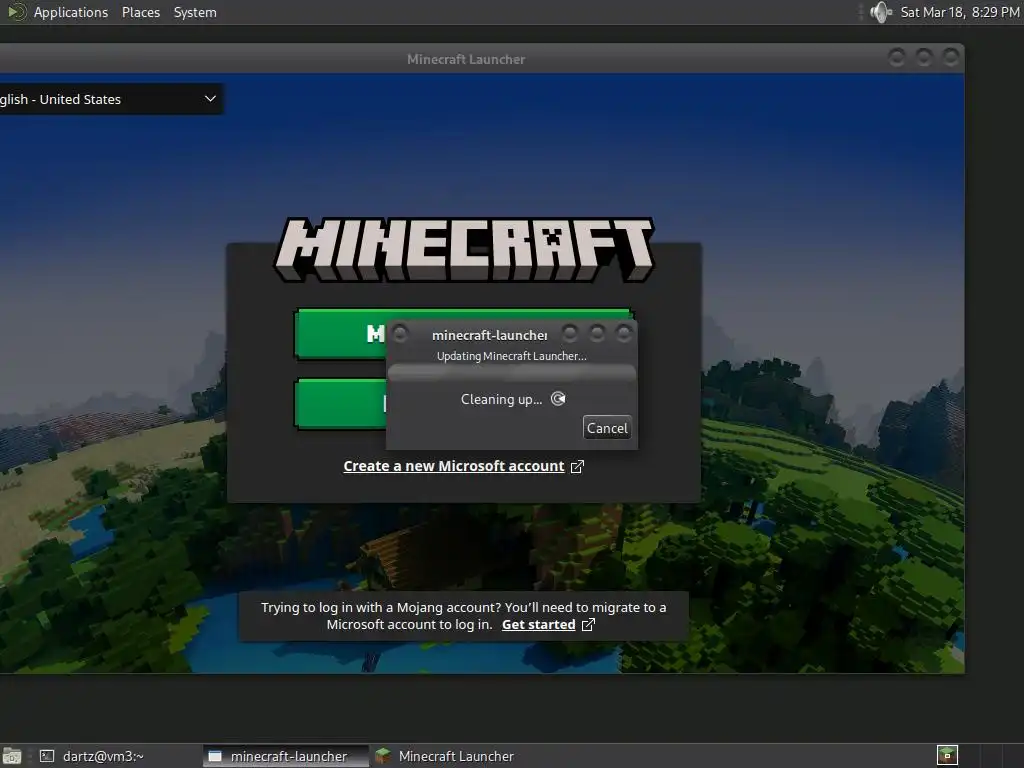Screen dimensions: 1024x768
Task: Maximize the minecraft-launcher update dialog
Action: pyautogui.click(x=597, y=334)
